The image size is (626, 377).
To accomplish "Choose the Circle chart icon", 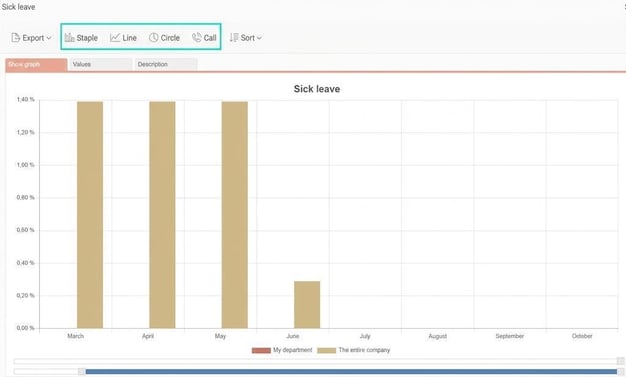I will click(x=154, y=38).
